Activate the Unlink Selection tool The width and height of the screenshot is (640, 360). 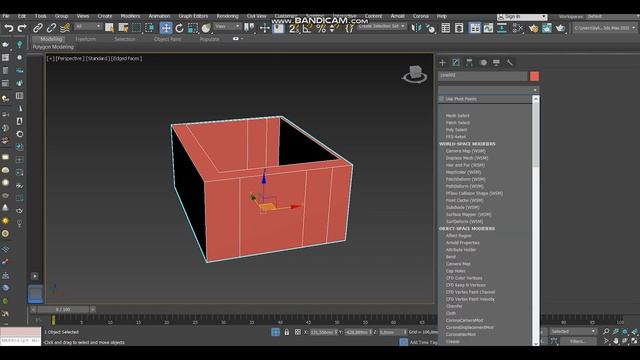[51, 28]
